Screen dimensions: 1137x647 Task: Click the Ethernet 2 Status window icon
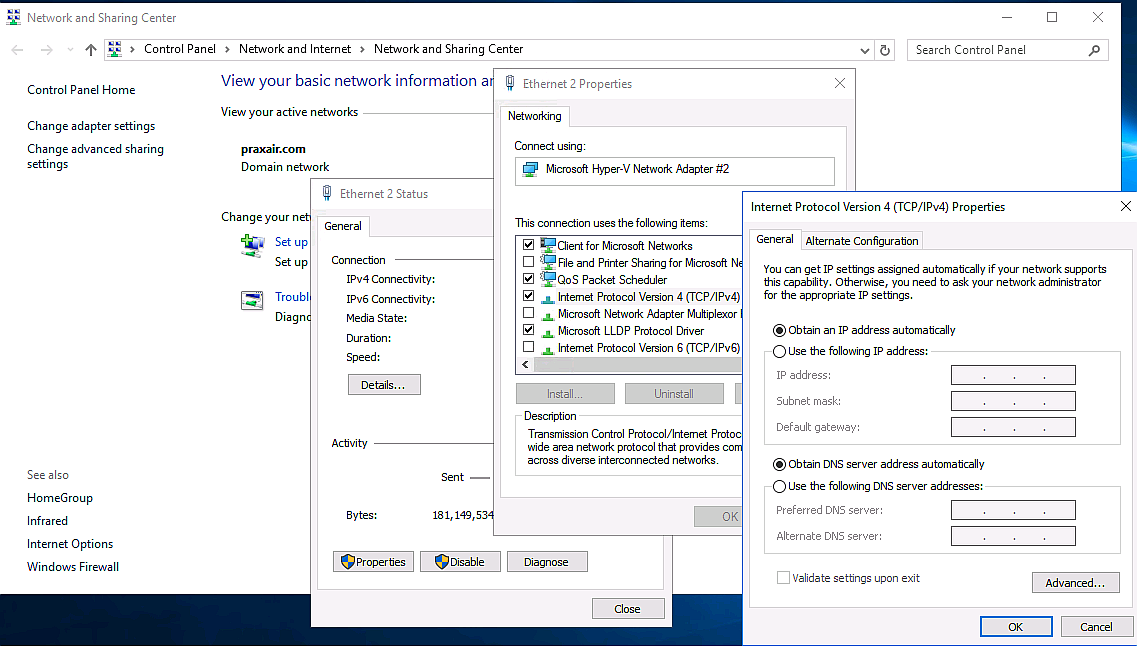click(328, 194)
